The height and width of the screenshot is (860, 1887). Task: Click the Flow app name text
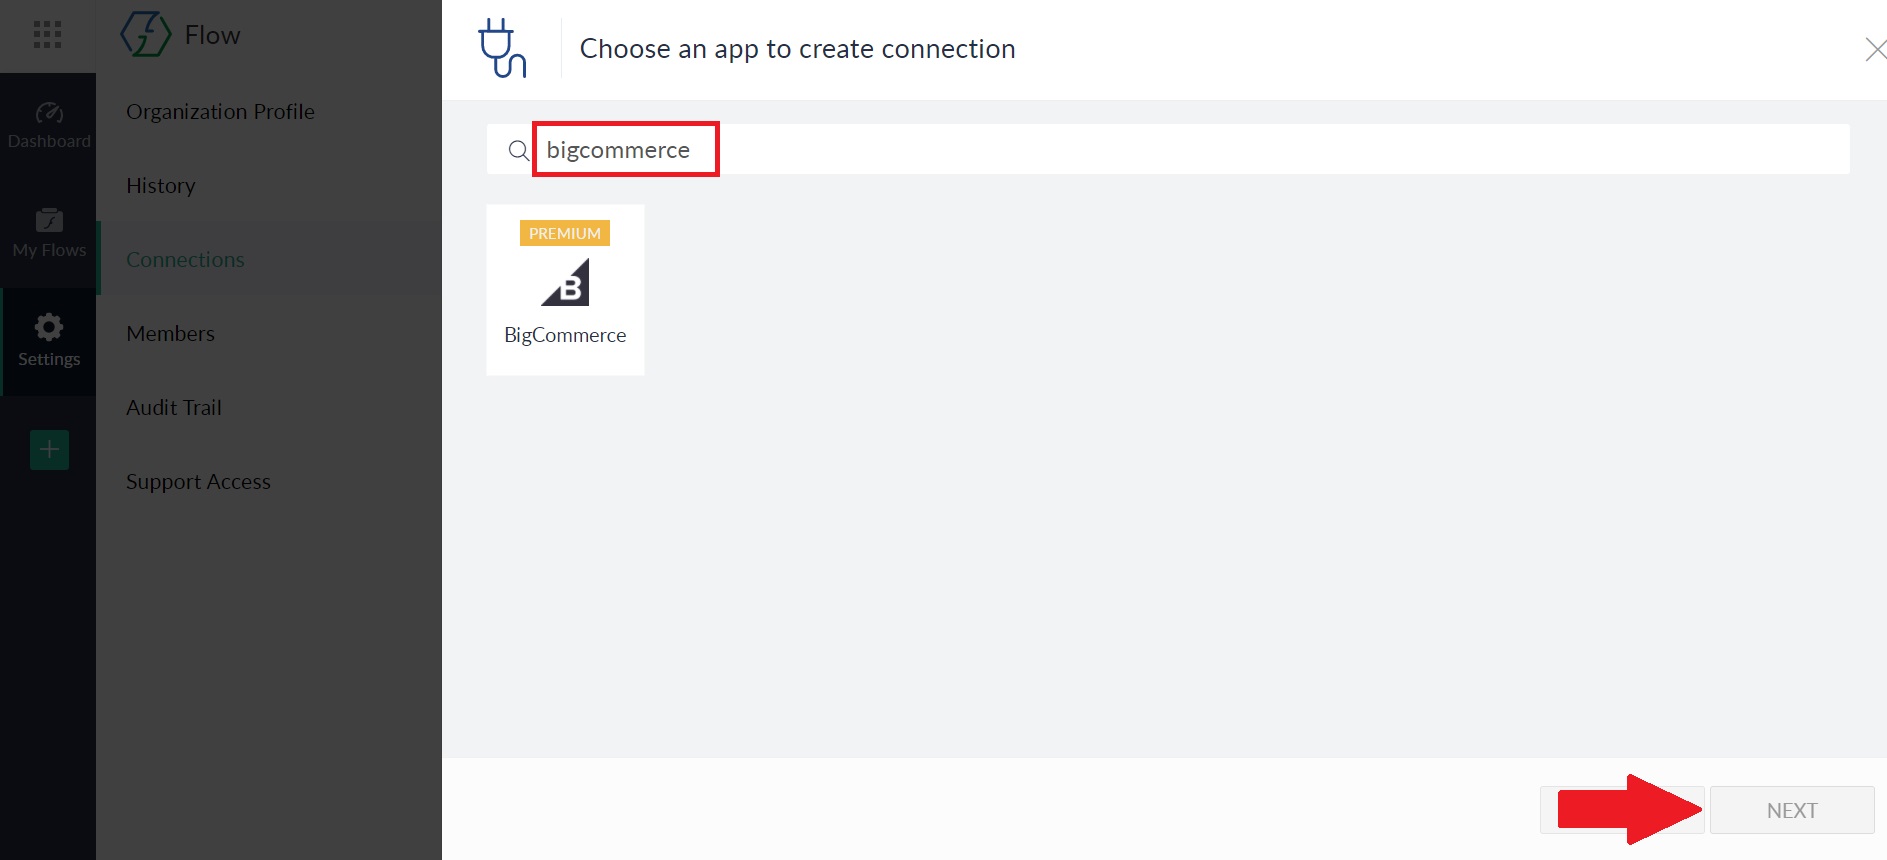(x=212, y=35)
